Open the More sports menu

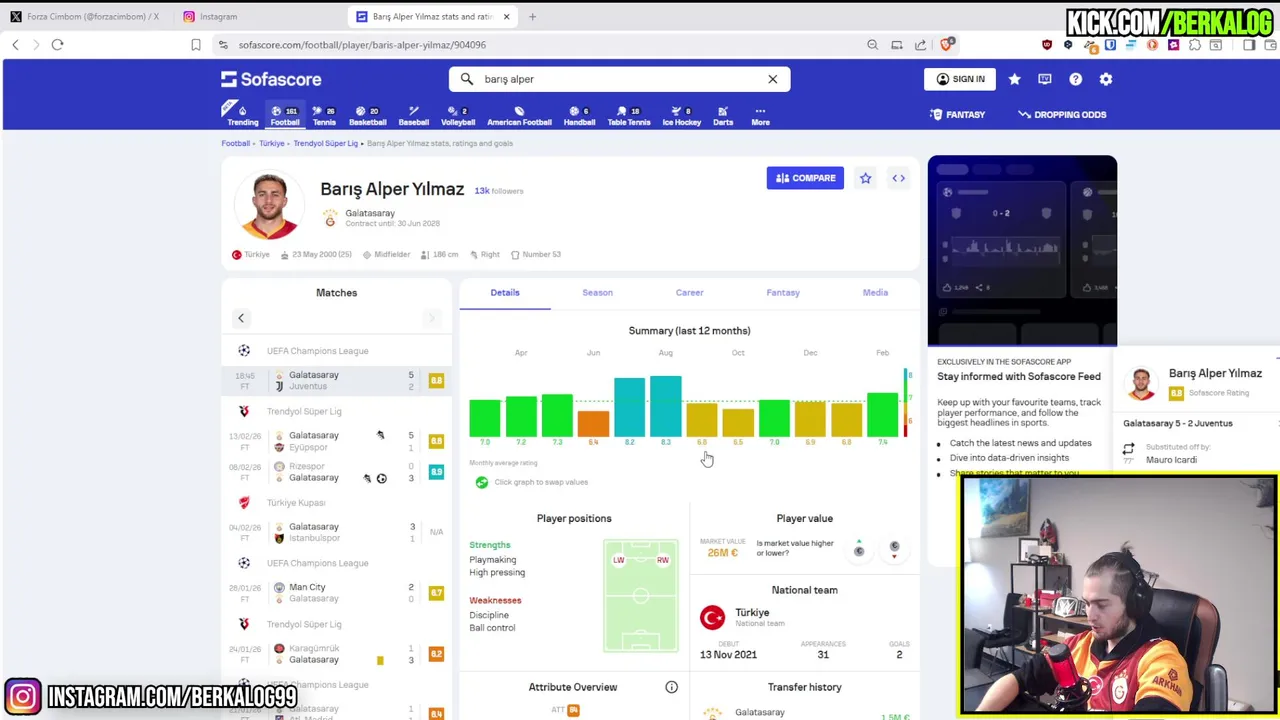(x=760, y=115)
